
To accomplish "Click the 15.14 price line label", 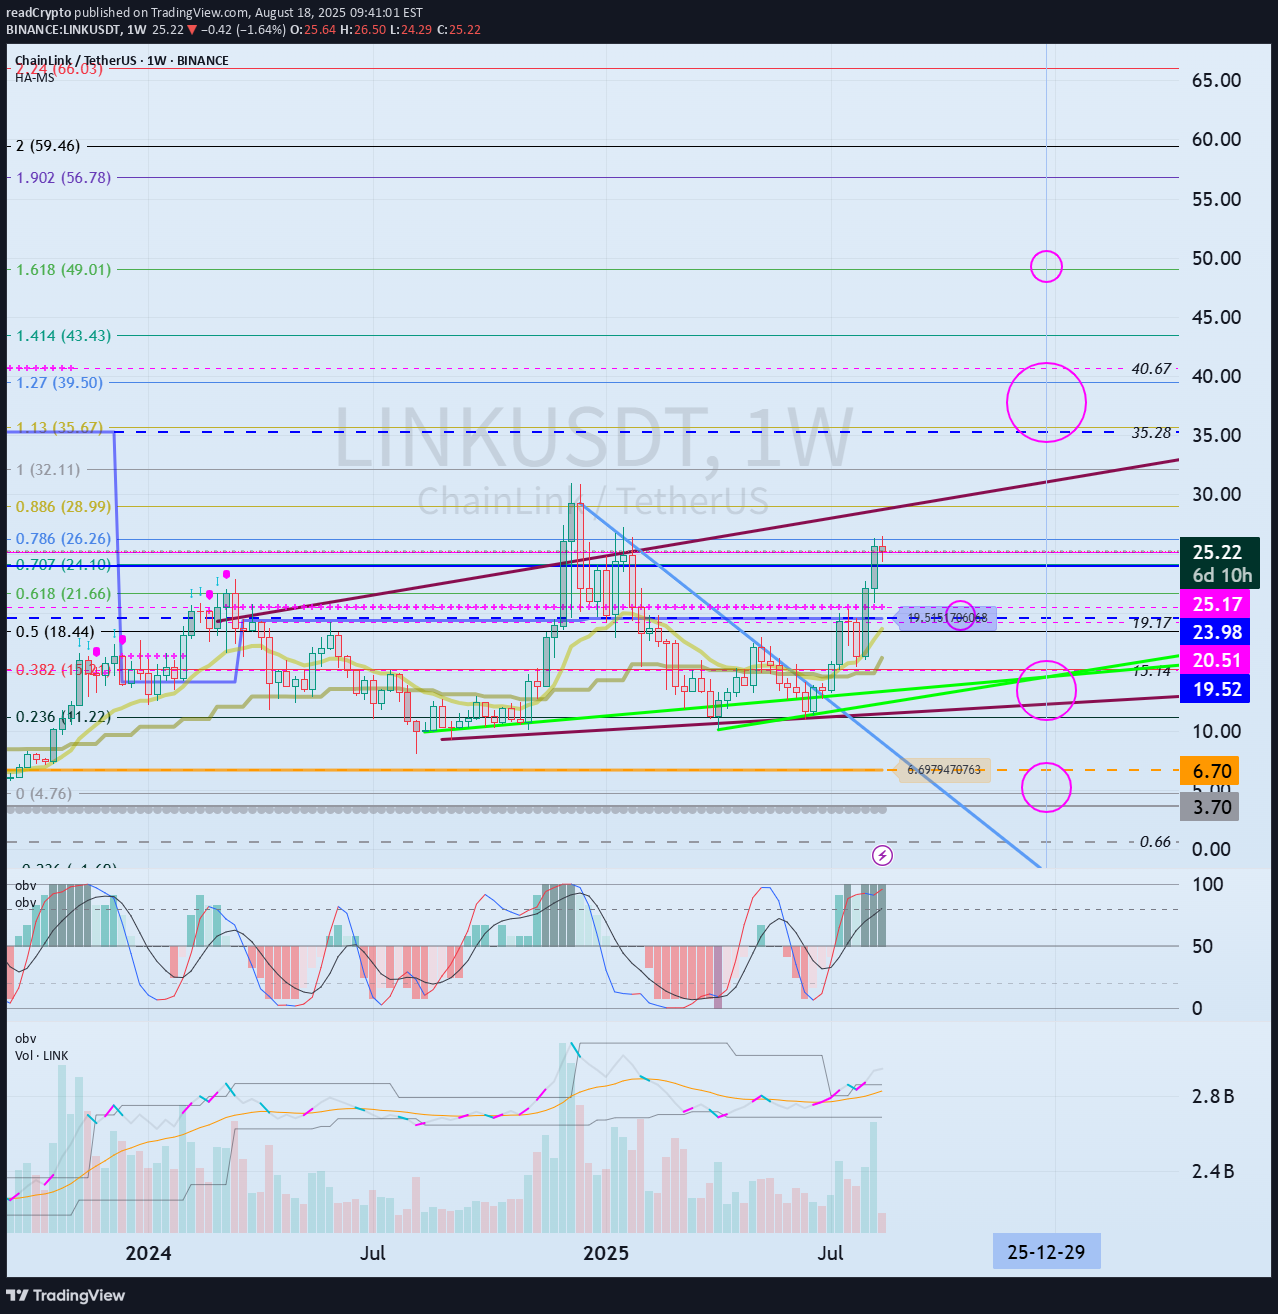I will coord(1151,671).
